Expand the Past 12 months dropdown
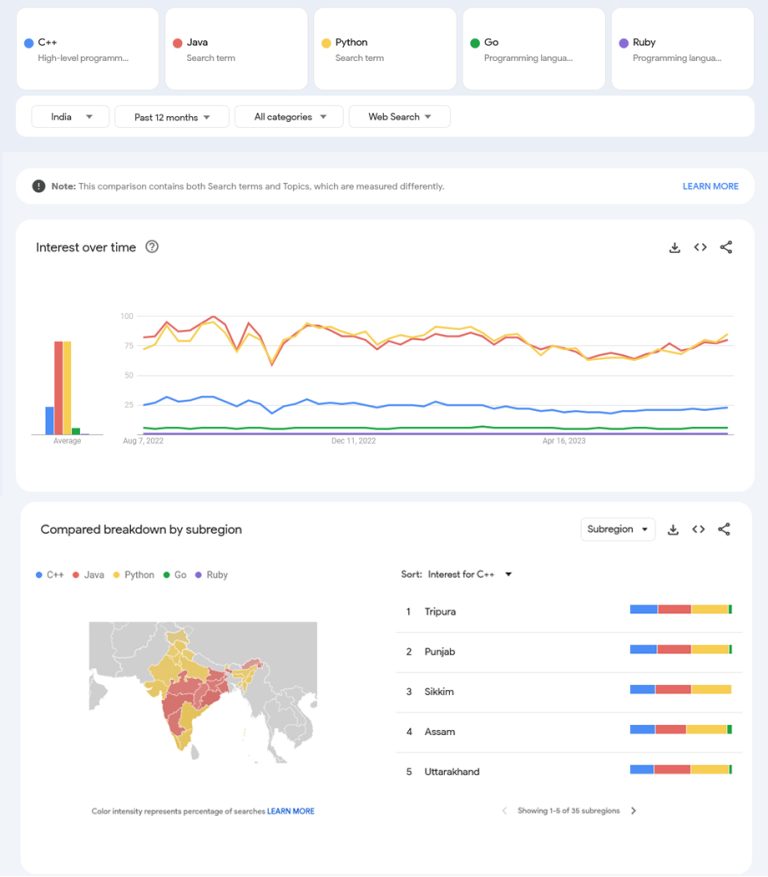 172,117
